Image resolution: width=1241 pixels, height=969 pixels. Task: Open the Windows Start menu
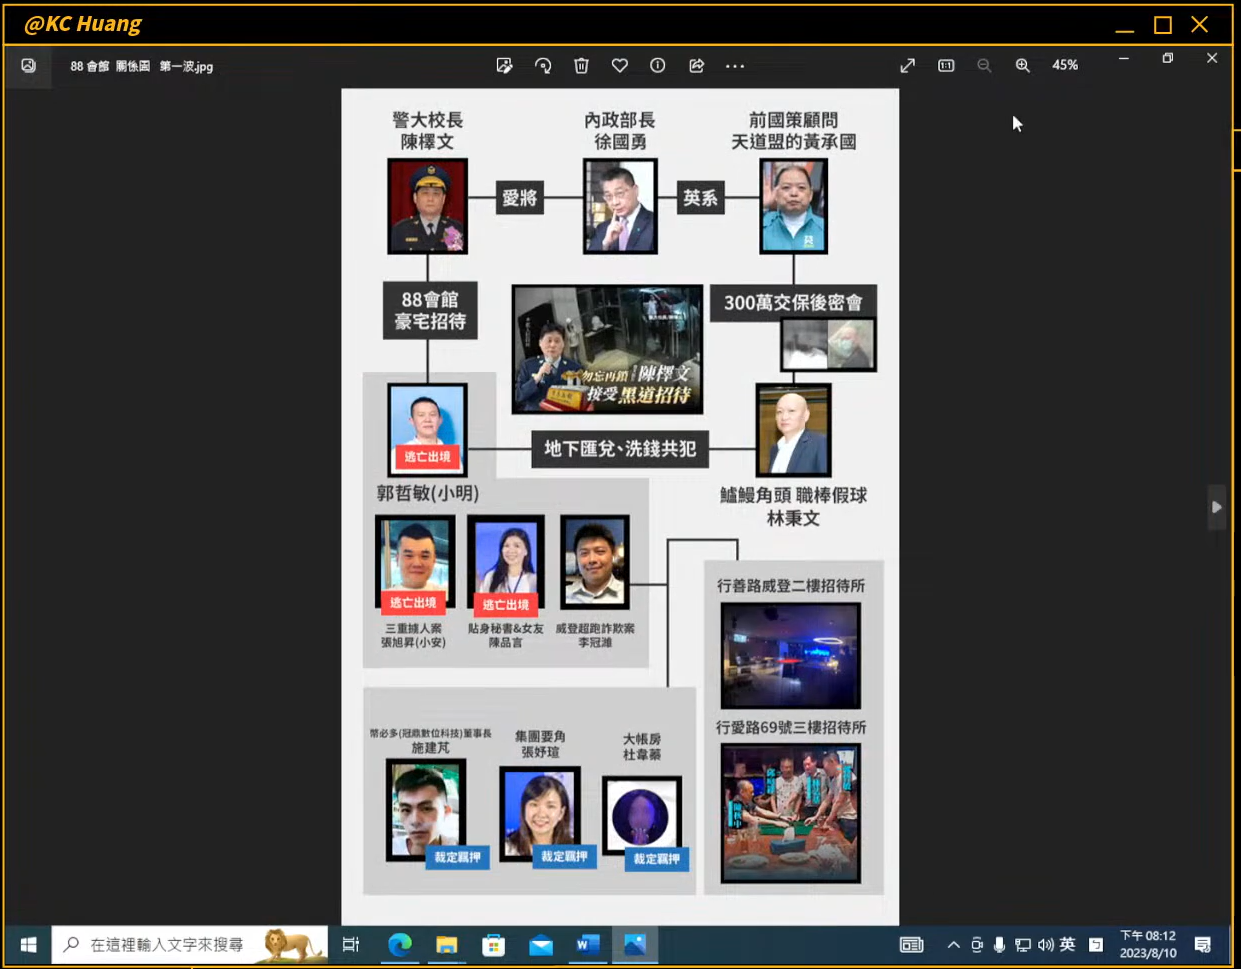coord(28,945)
